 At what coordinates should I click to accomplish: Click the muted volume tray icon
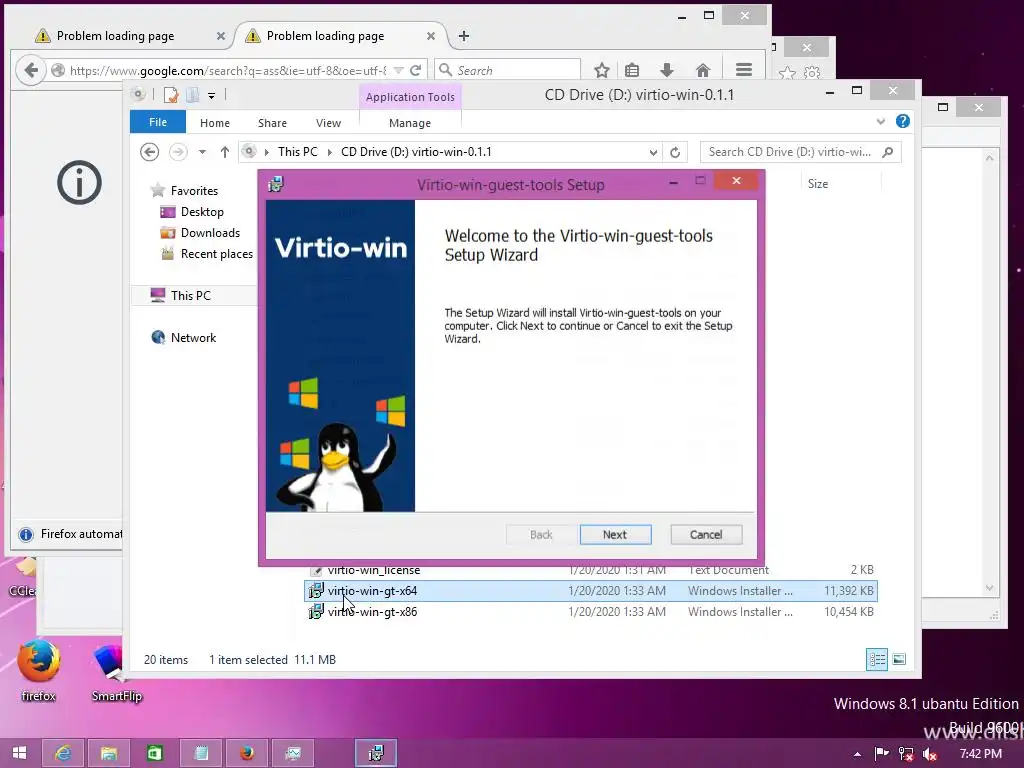[x=929, y=754]
